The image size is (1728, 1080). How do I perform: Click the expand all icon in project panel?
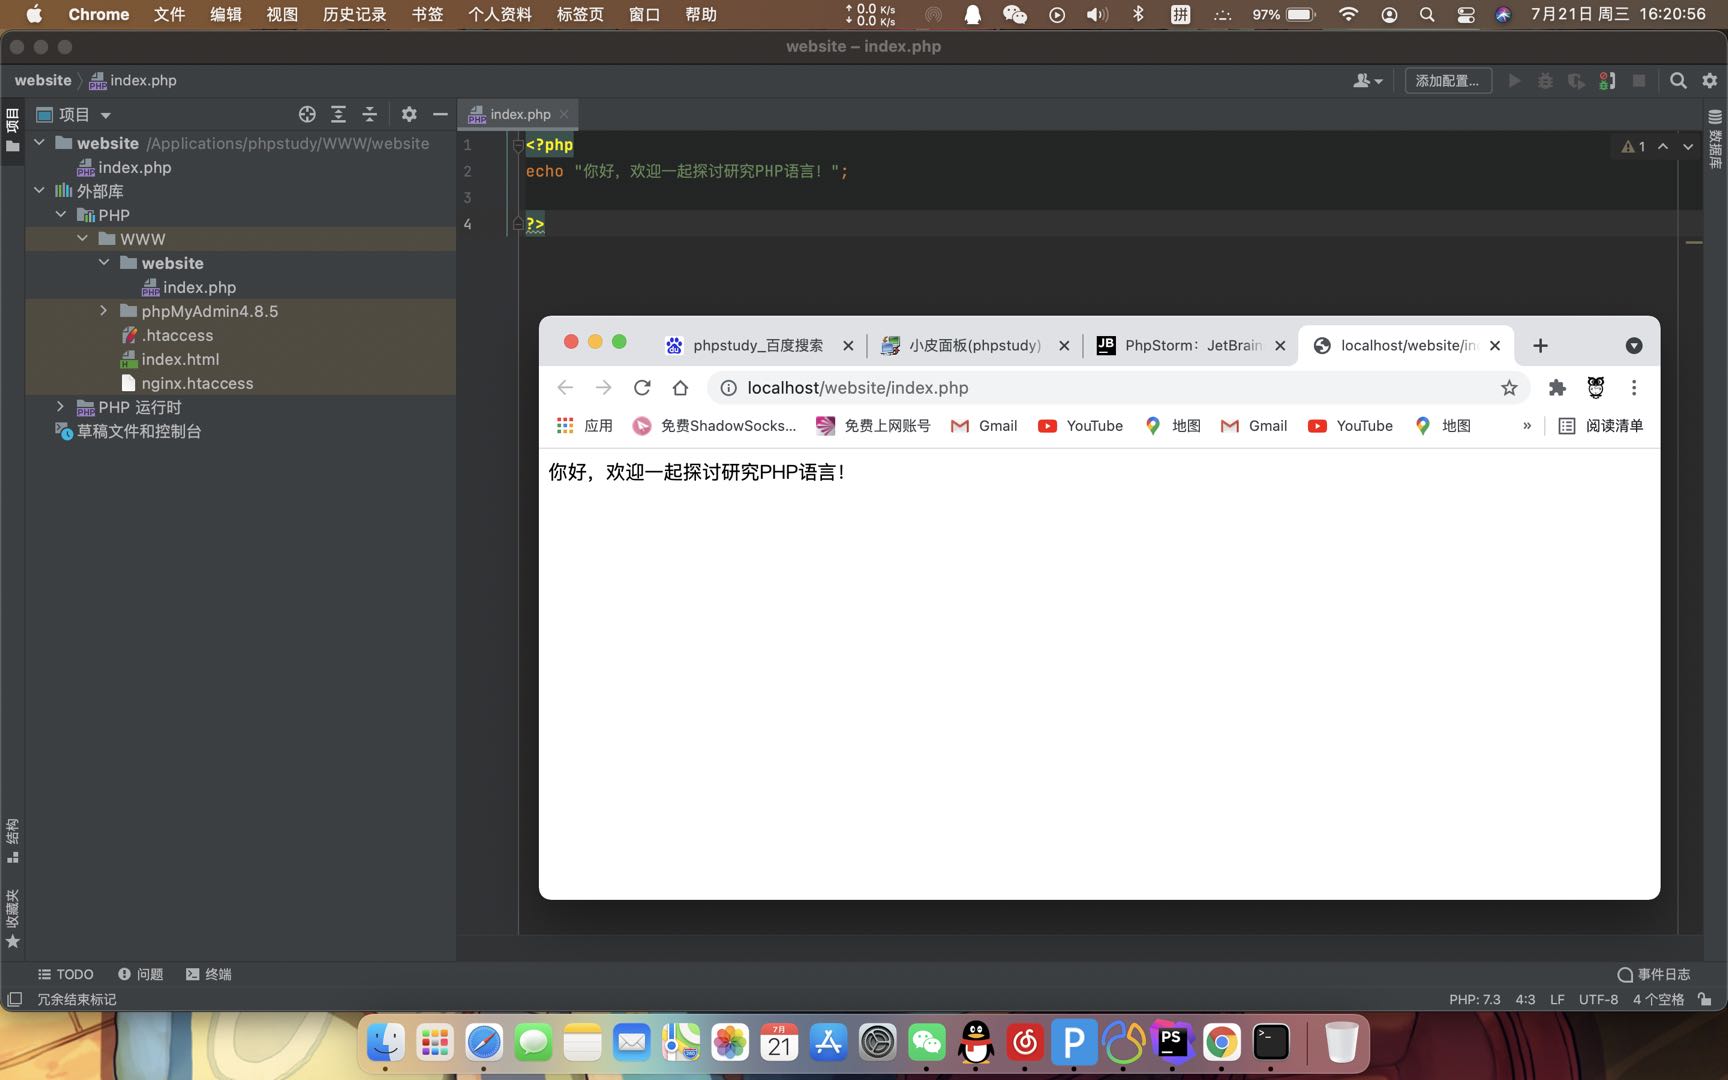pyautogui.click(x=338, y=114)
